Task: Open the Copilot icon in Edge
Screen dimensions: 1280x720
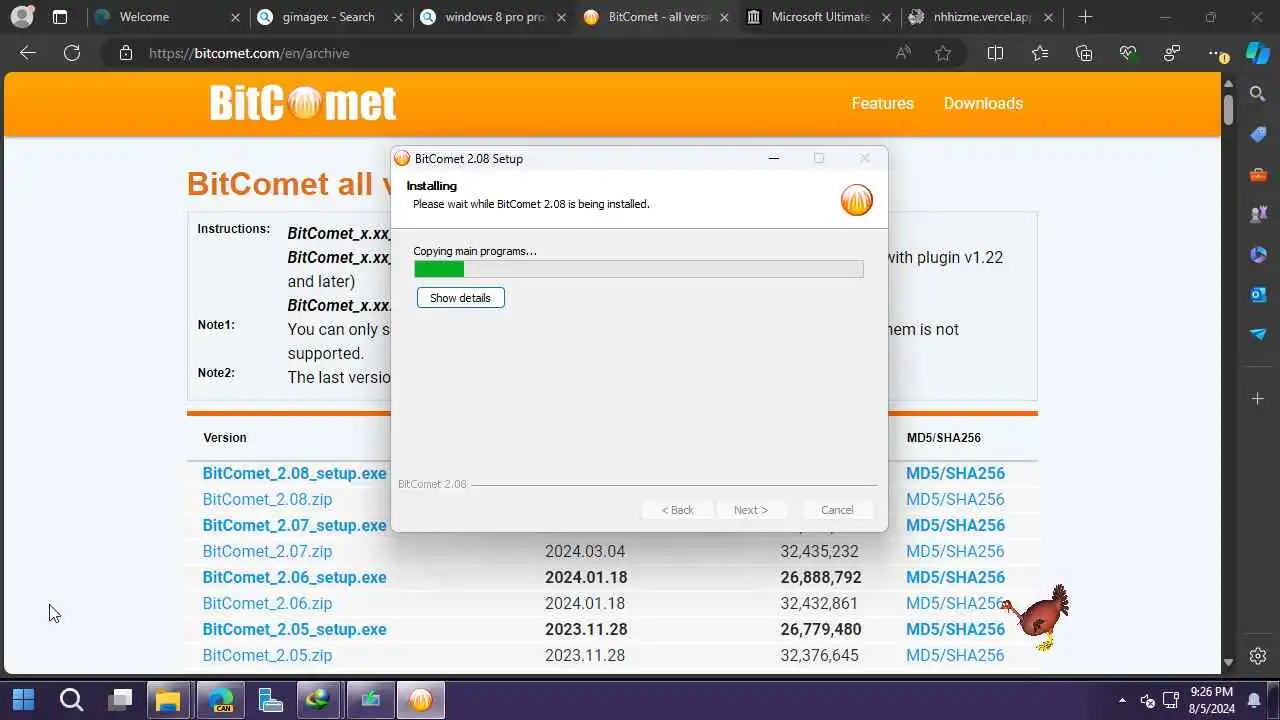Action: click(x=1257, y=53)
